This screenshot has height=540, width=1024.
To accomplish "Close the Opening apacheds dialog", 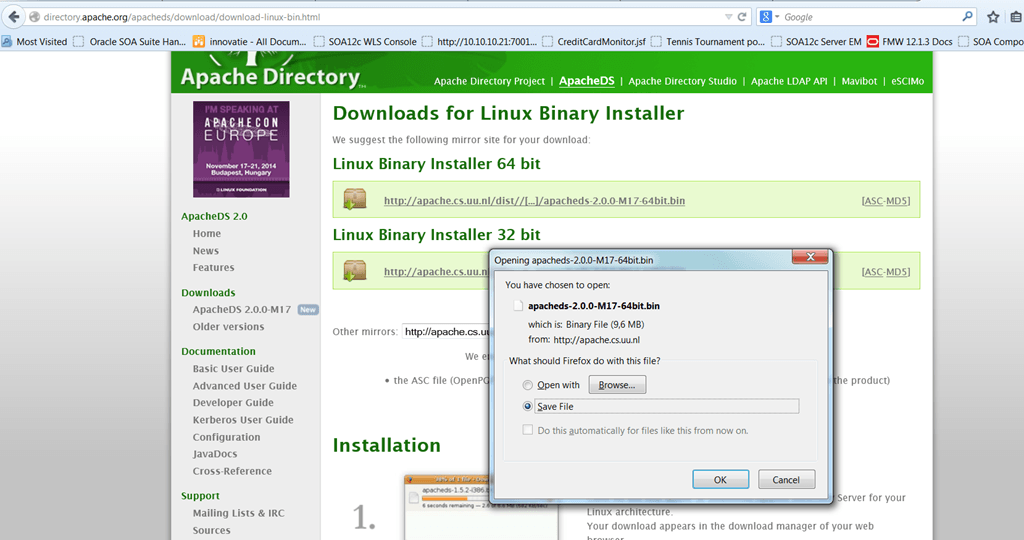I will [810, 257].
